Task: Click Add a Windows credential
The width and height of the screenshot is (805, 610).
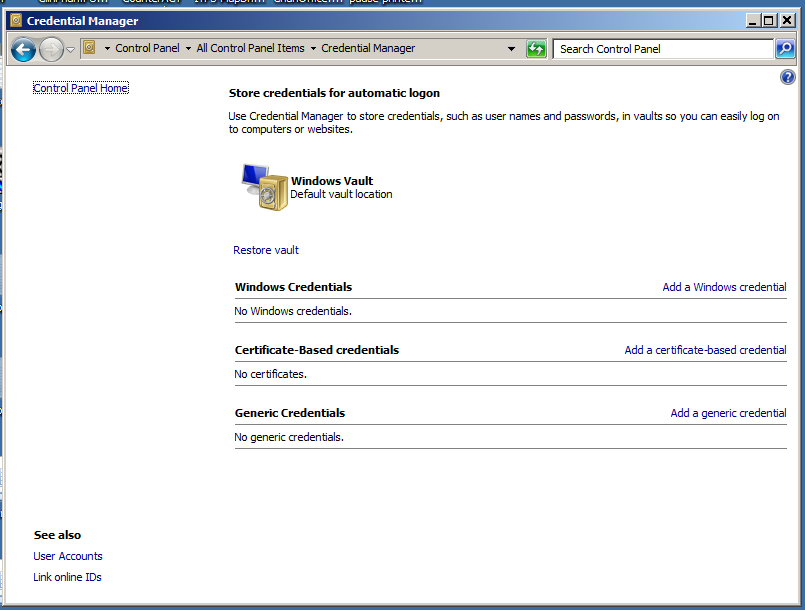Action: tap(724, 287)
